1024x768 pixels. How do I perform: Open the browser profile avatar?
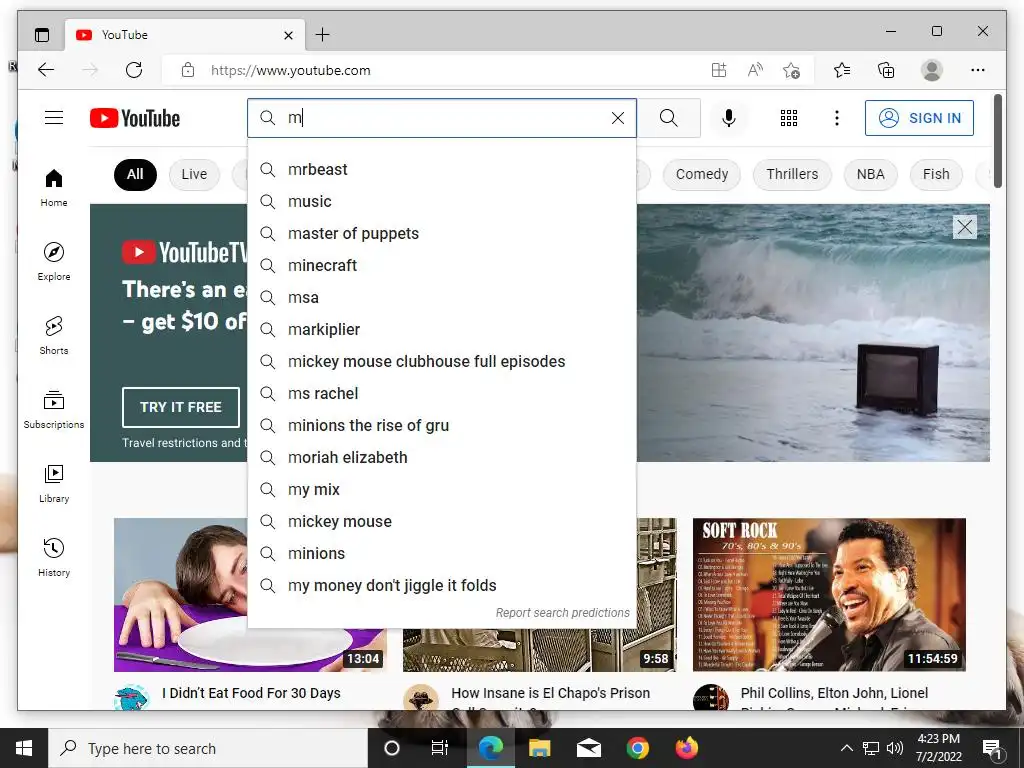pos(931,70)
